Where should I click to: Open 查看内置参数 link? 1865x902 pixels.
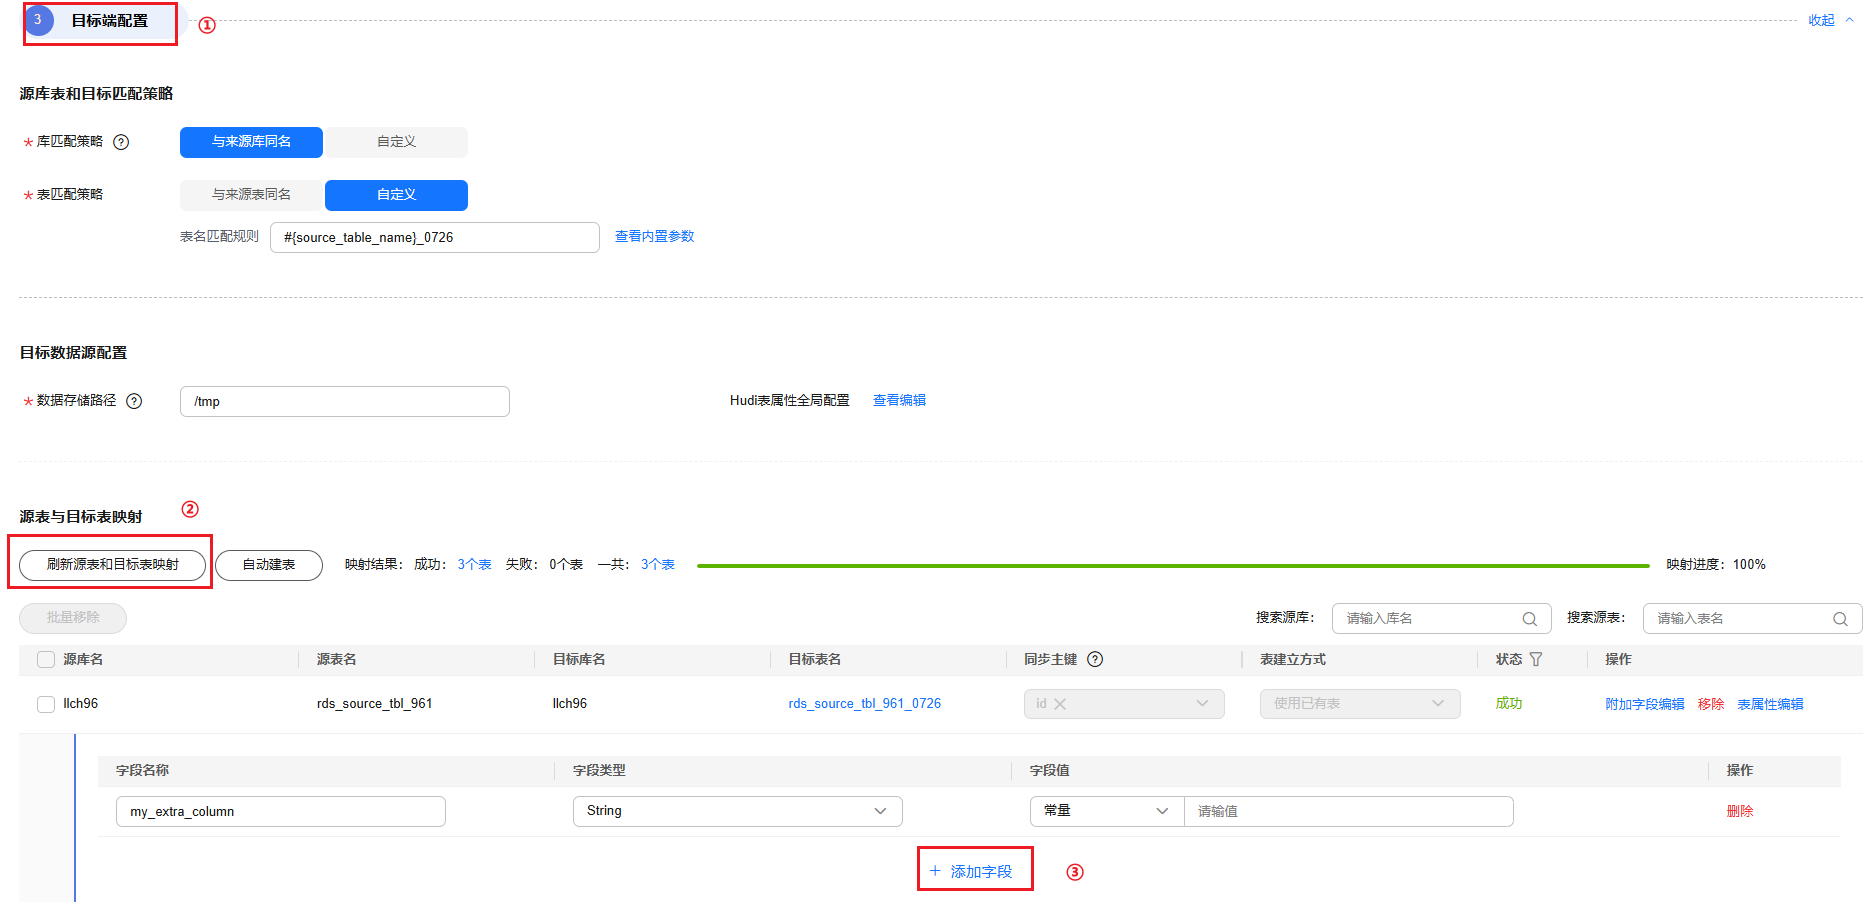coord(654,237)
